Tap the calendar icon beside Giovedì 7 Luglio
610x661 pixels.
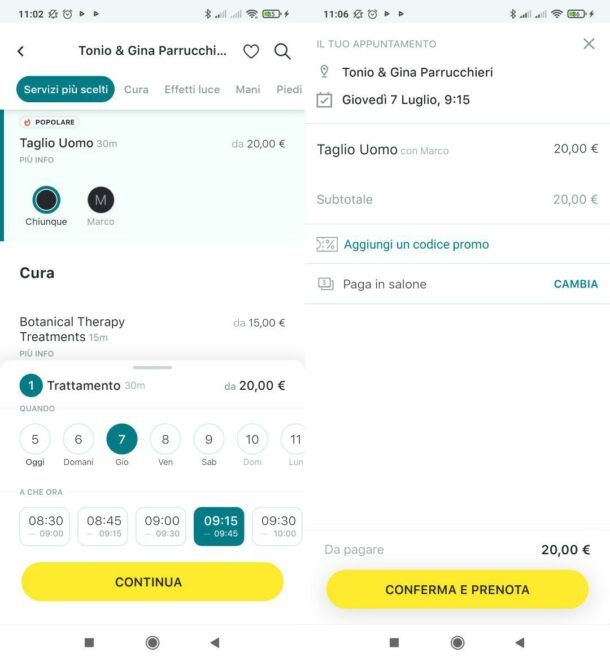324,100
